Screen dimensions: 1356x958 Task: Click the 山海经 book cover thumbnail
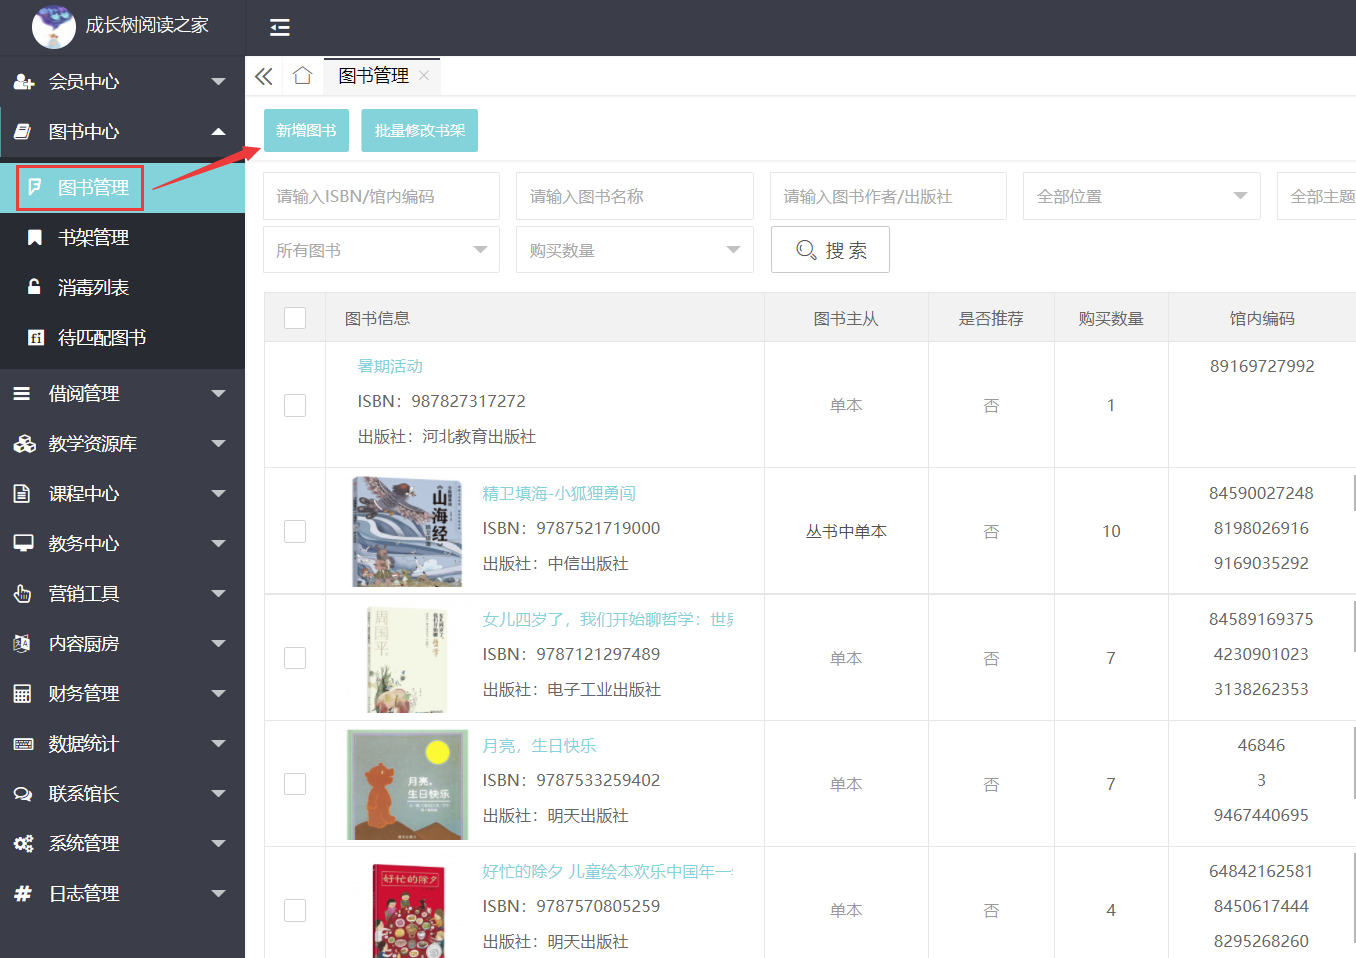click(408, 531)
